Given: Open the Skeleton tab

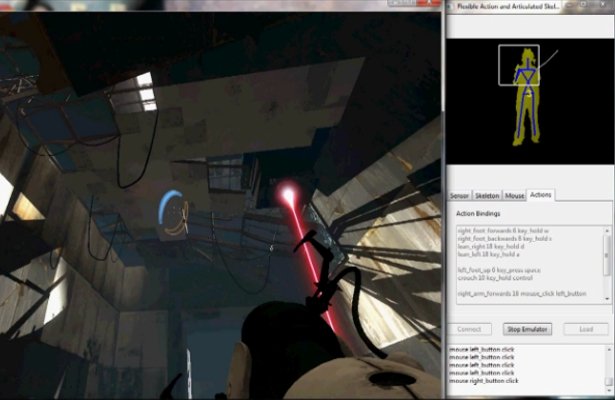Looking at the screenshot, I should point(487,195).
